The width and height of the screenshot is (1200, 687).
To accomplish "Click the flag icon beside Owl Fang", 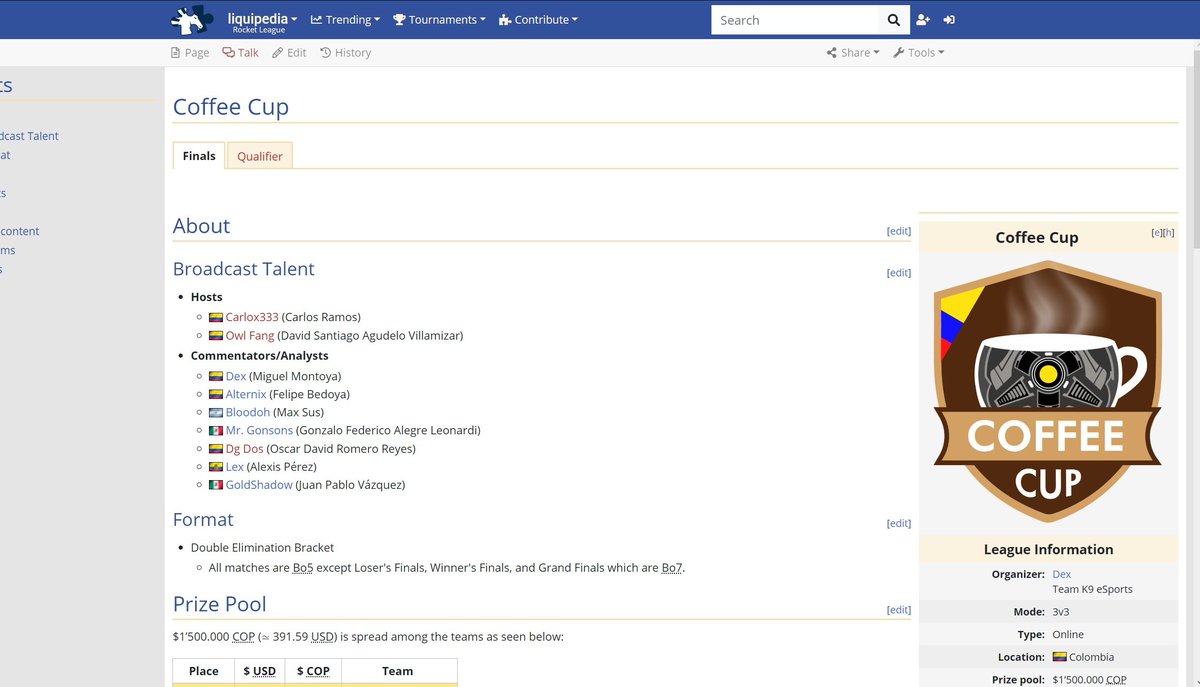I will 215,336.
